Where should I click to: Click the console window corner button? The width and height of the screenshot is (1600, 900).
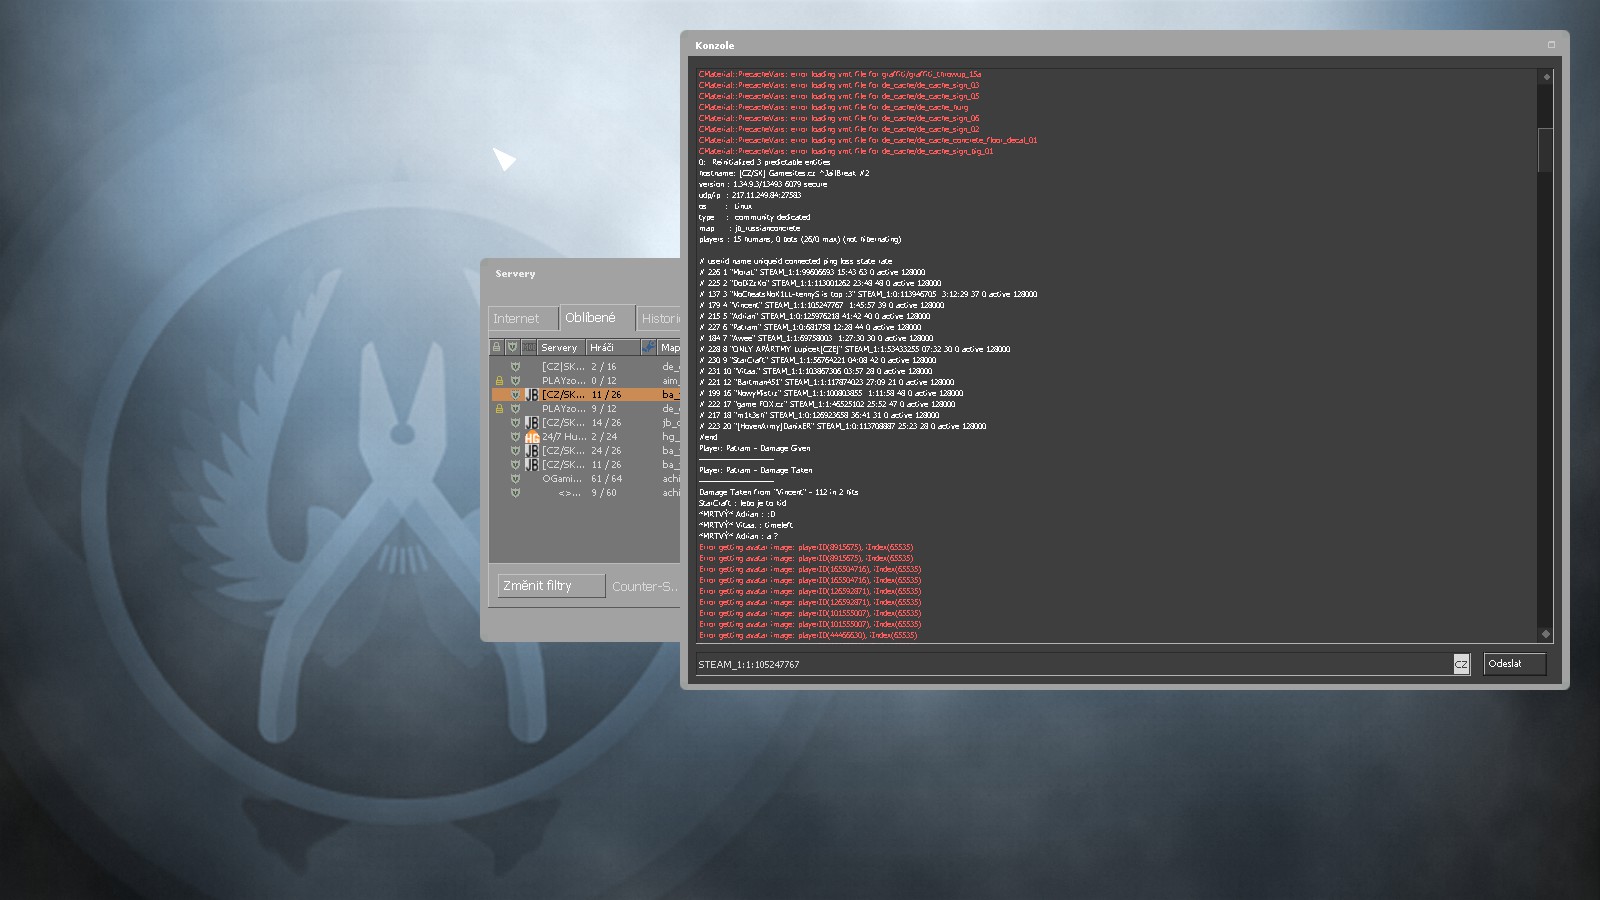click(x=1552, y=45)
